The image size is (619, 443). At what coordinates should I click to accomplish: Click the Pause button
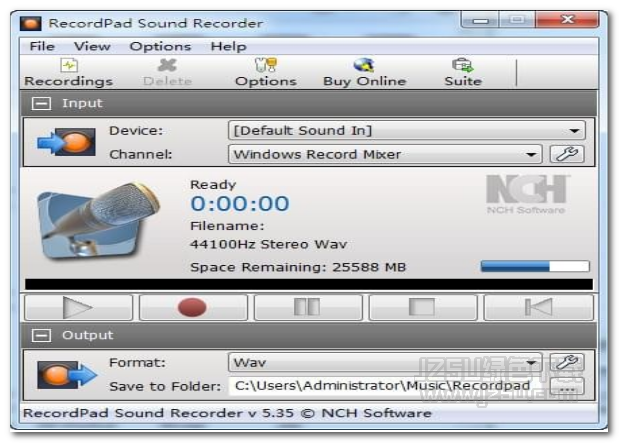point(308,307)
